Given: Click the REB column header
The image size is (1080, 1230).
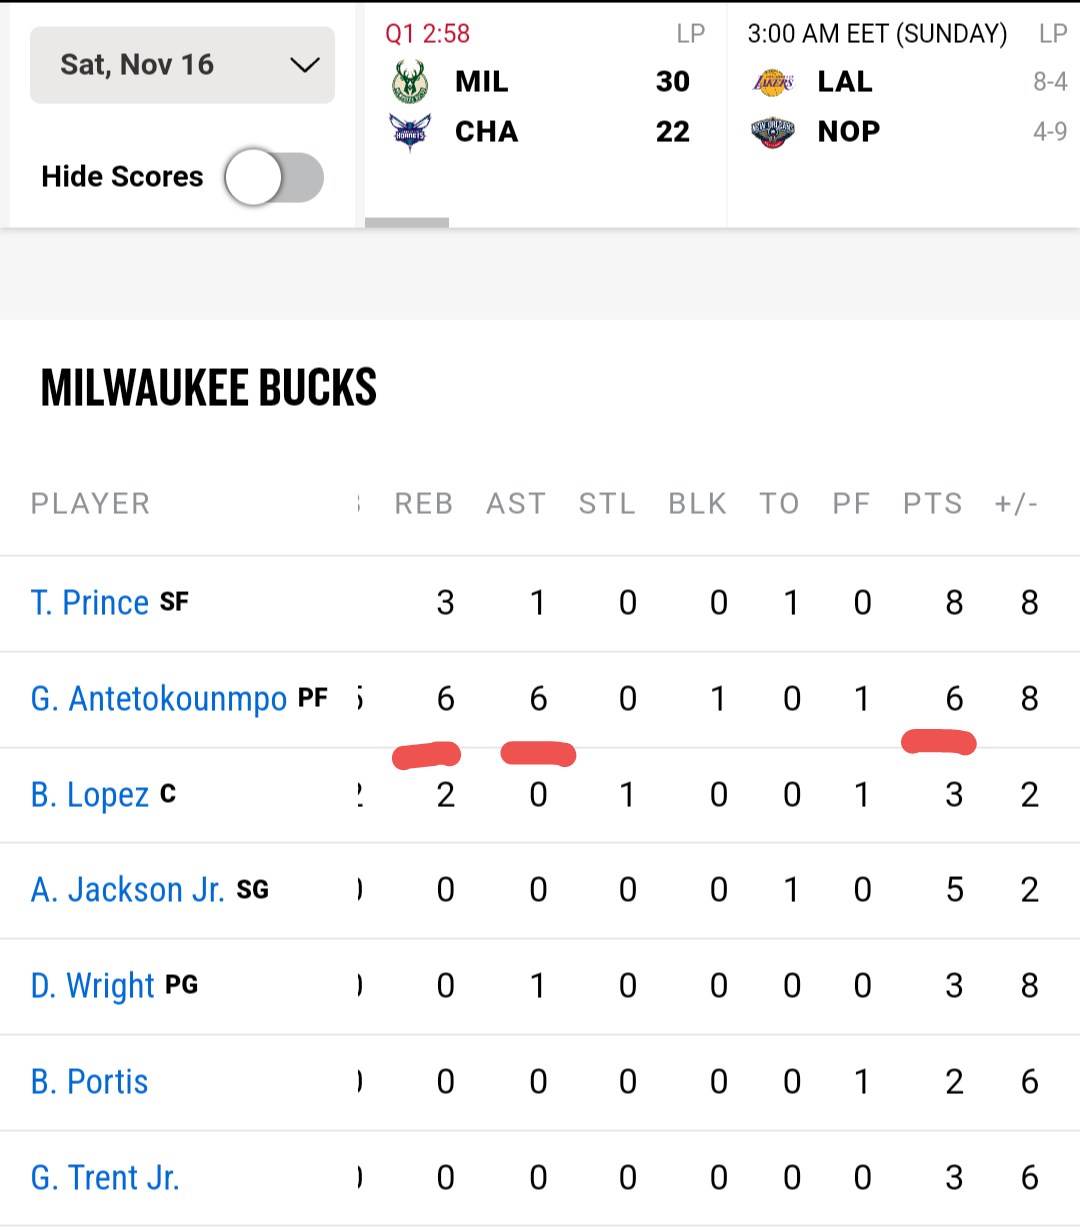Looking at the screenshot, I should tap(424, 504).
